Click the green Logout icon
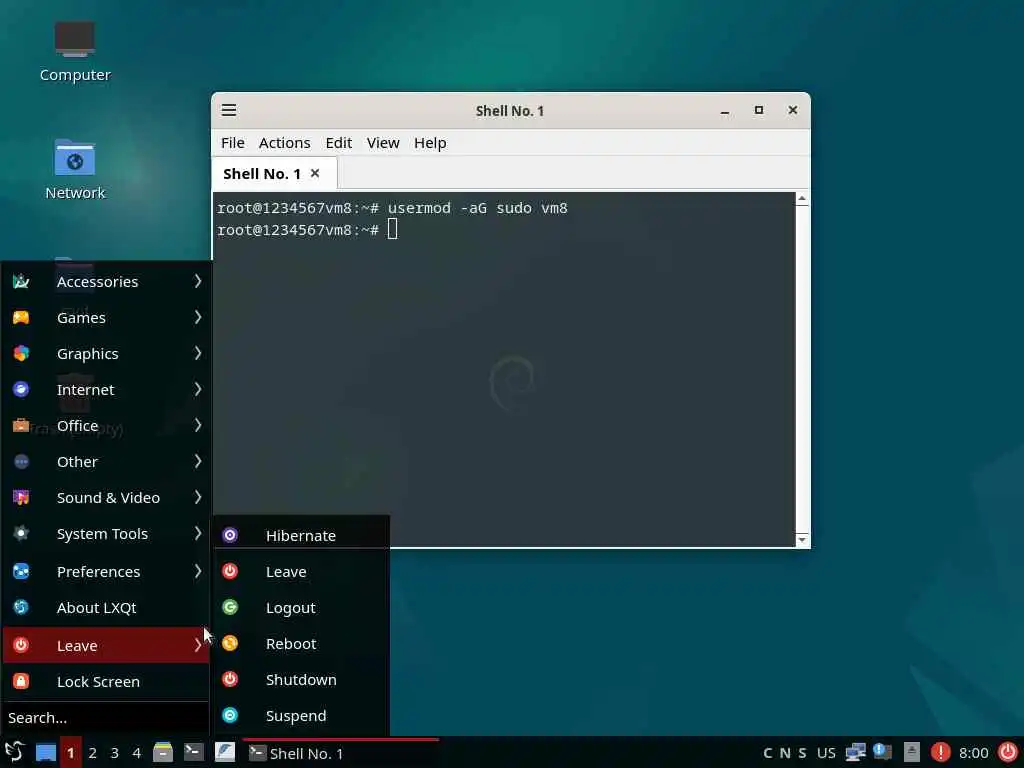 point(230,607)
